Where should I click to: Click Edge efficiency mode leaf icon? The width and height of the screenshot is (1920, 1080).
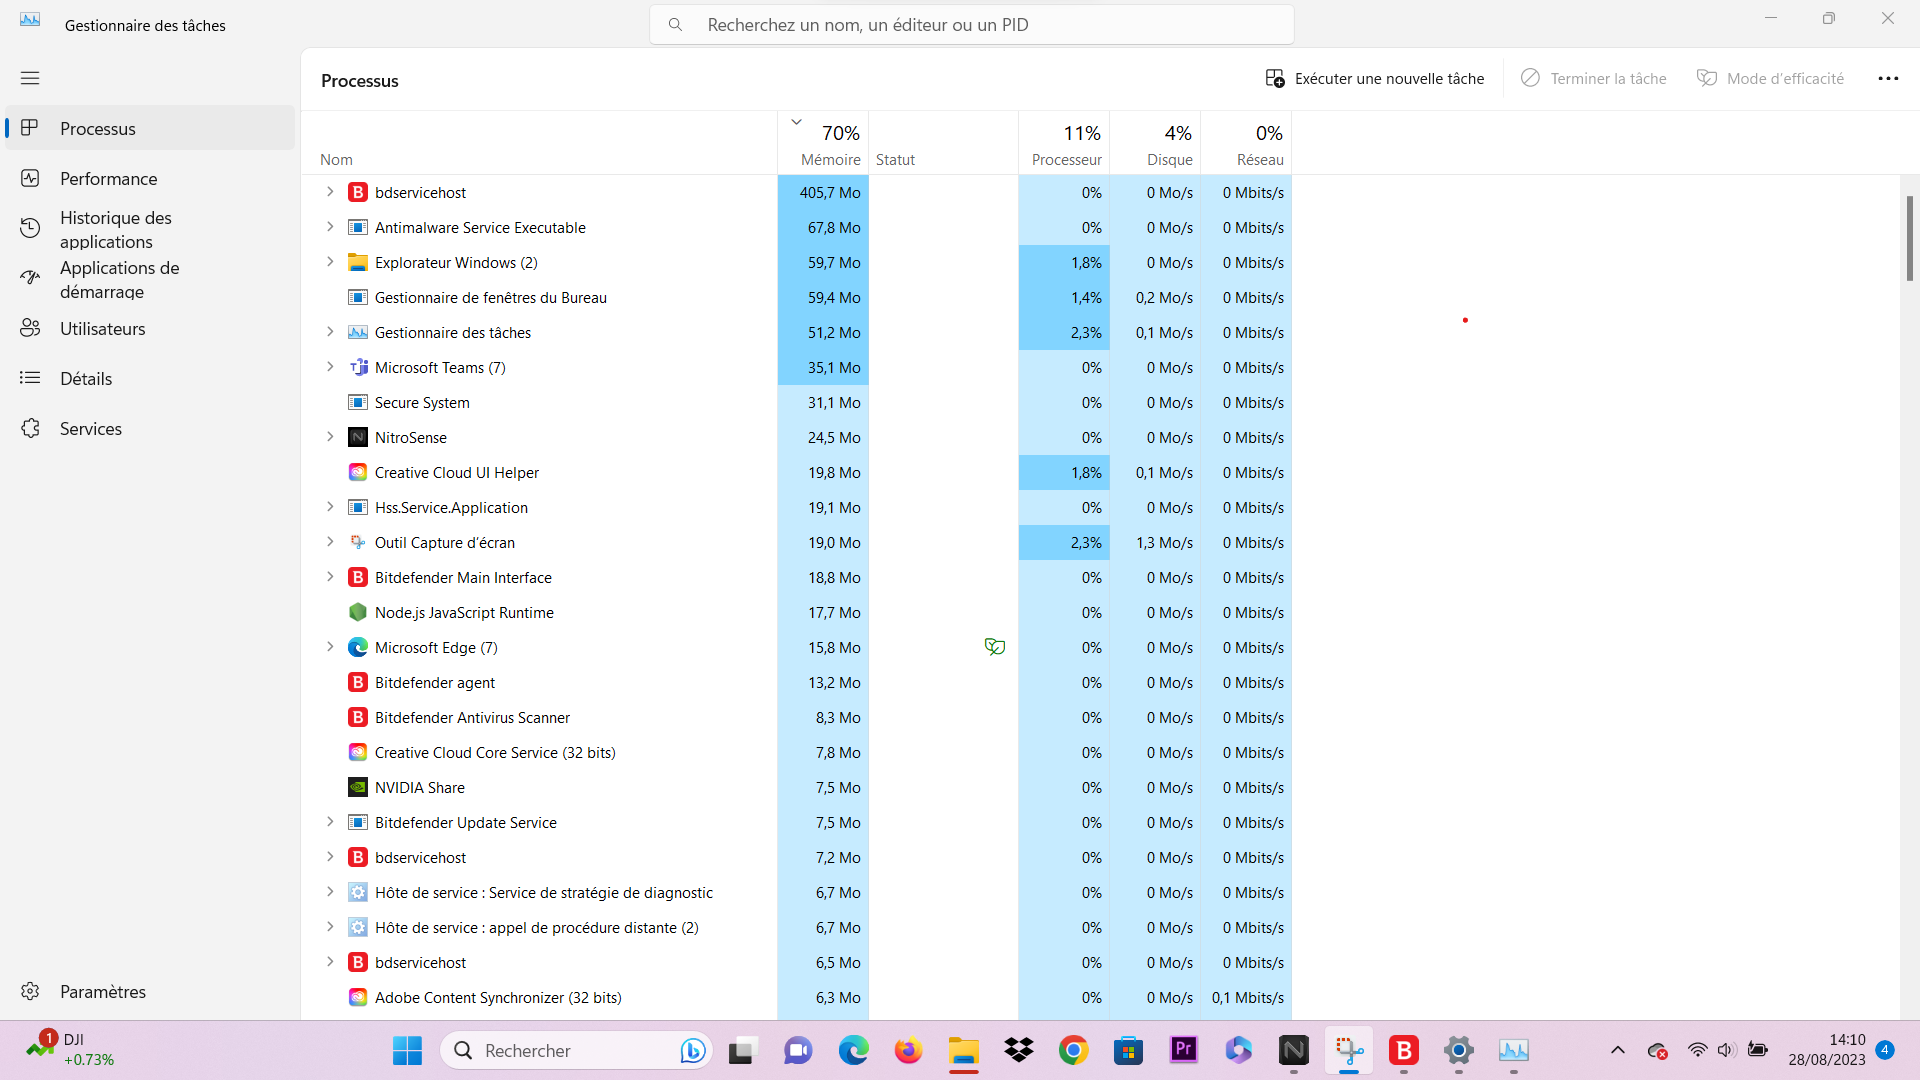tap(994, 647)
